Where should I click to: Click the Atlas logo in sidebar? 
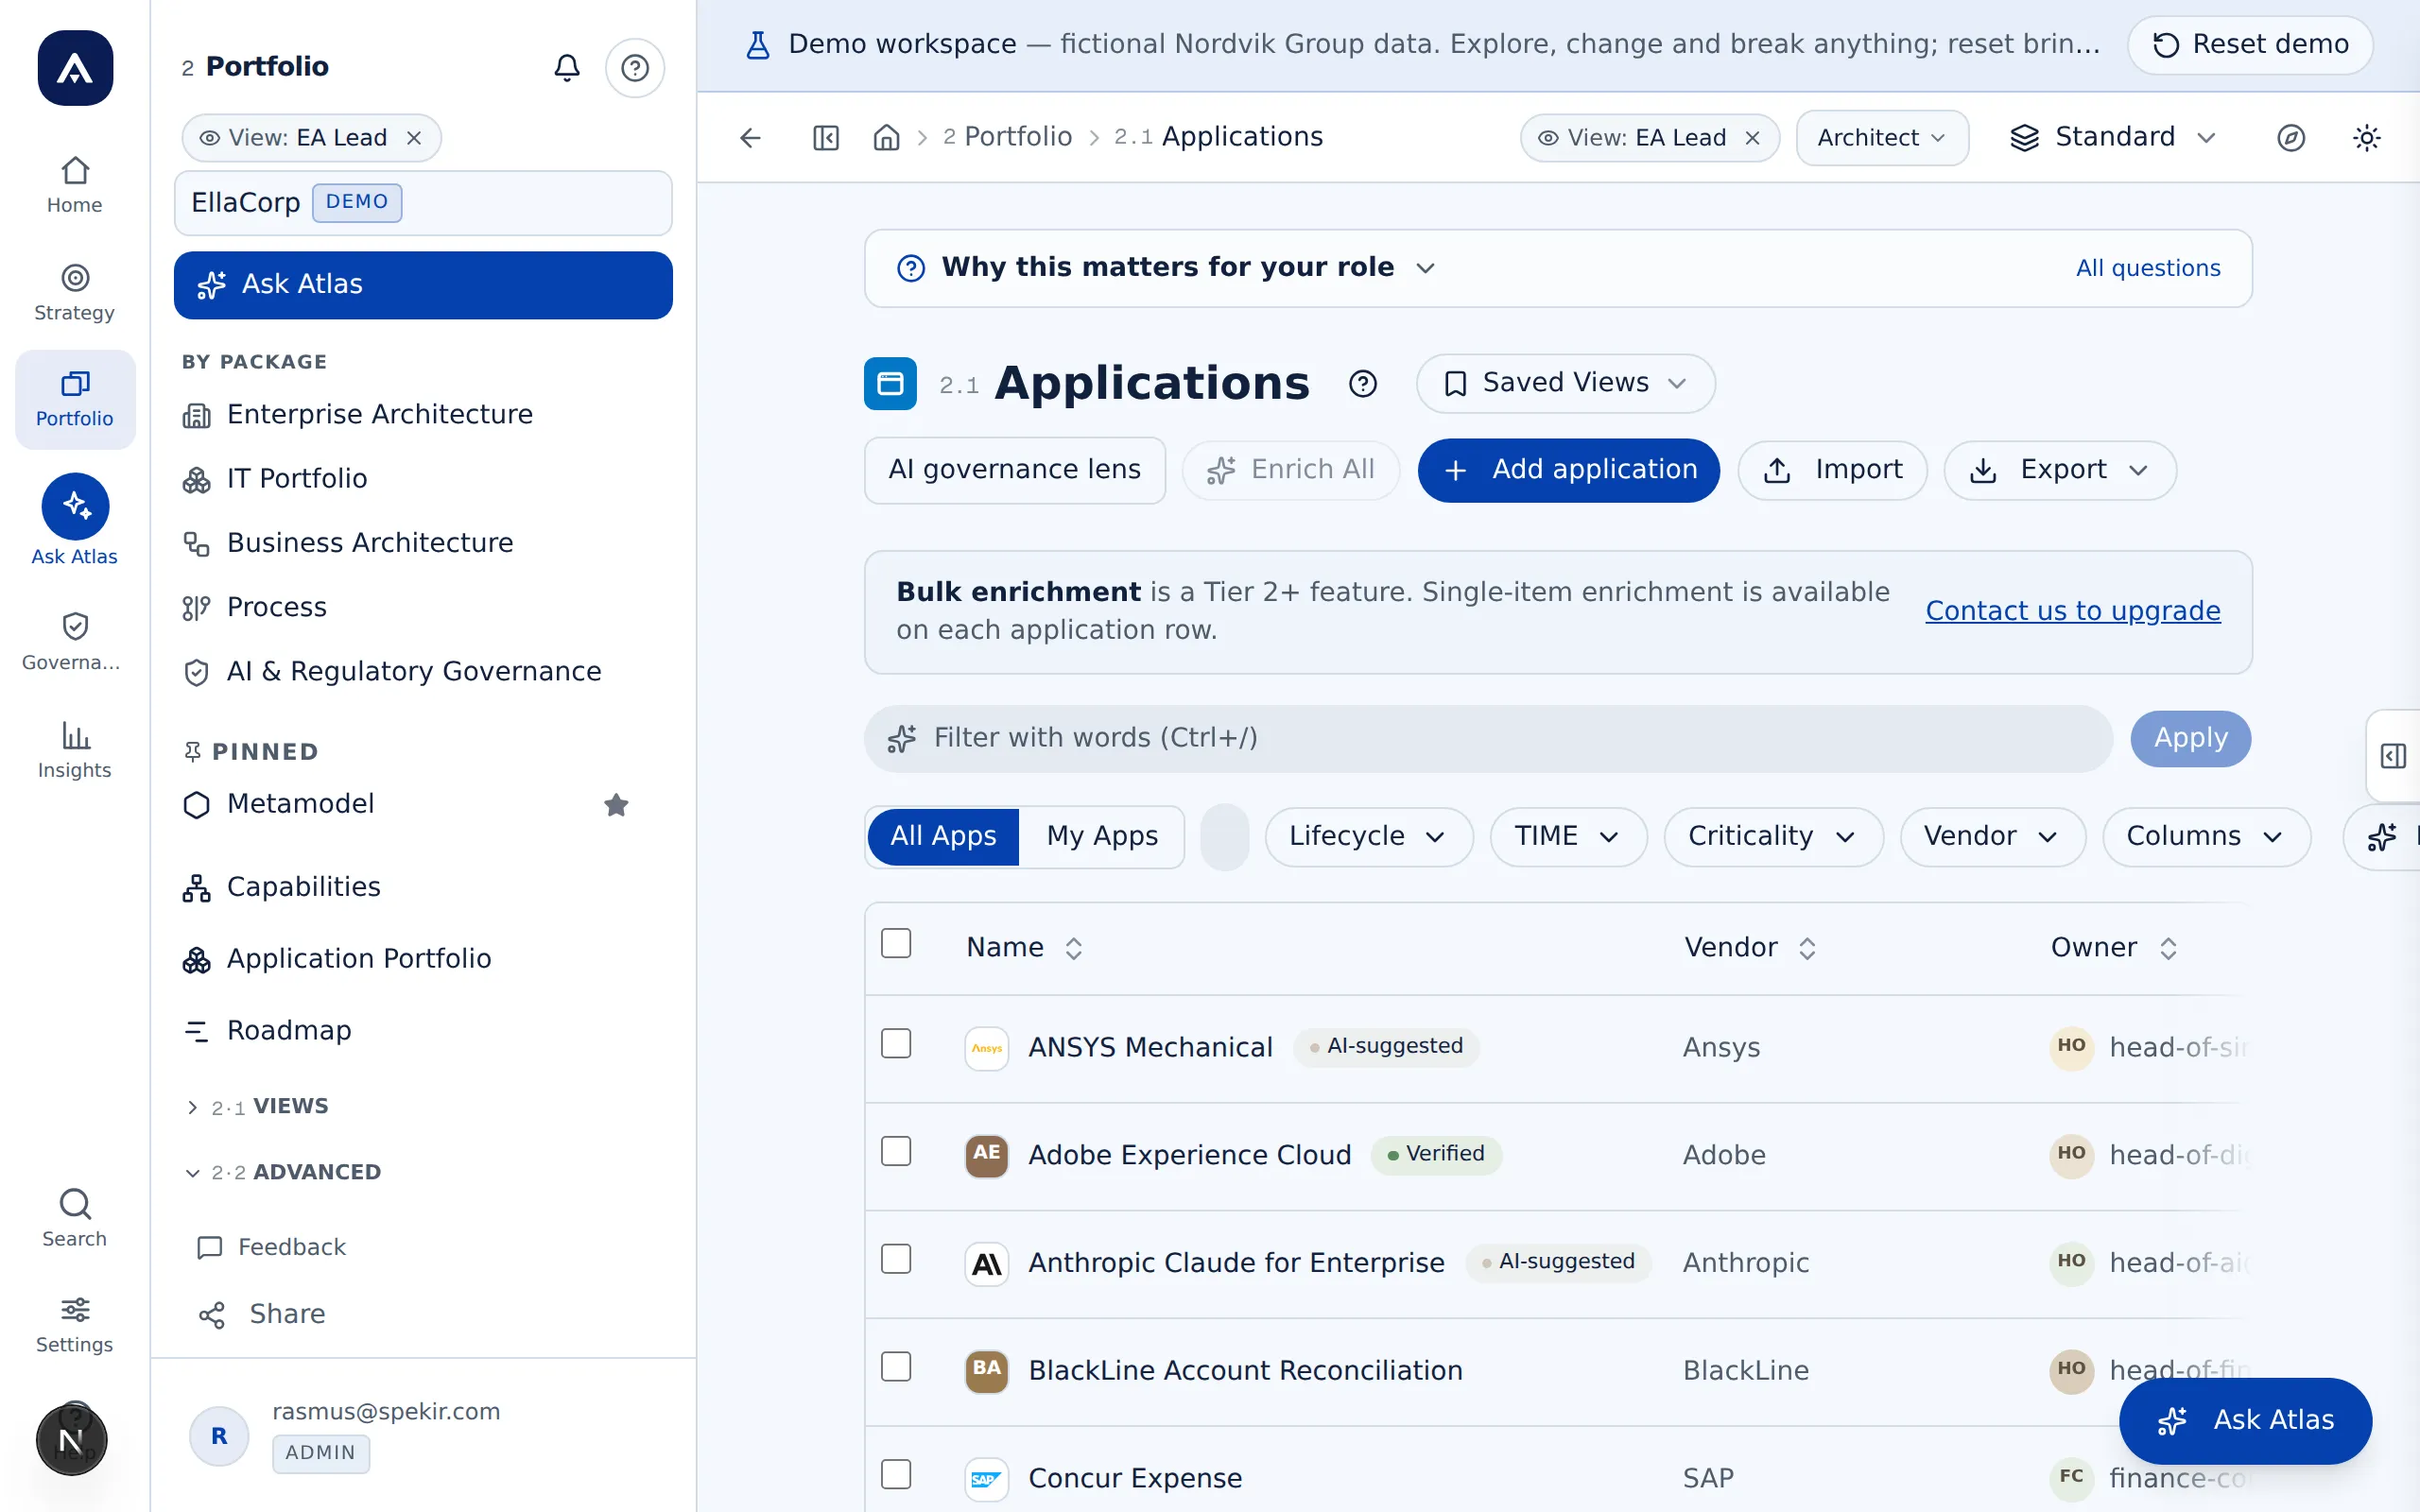pyautogui.click(x=75, y=68)
